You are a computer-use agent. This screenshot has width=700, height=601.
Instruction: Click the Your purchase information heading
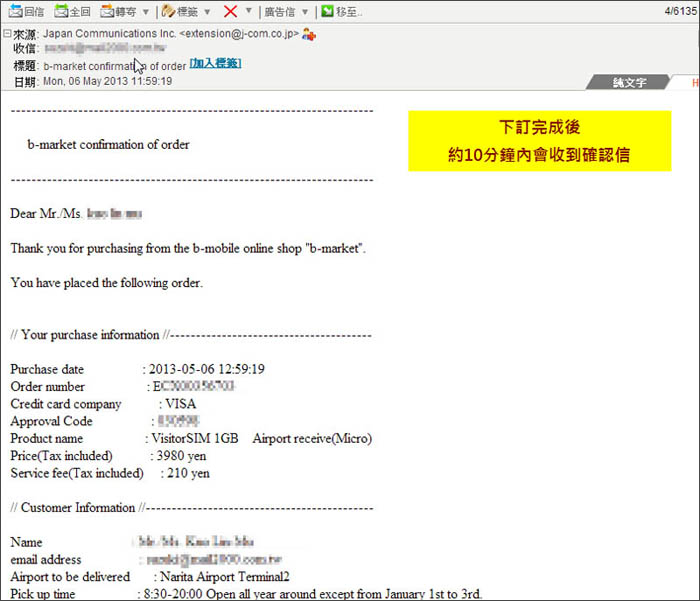pos(90,334)
